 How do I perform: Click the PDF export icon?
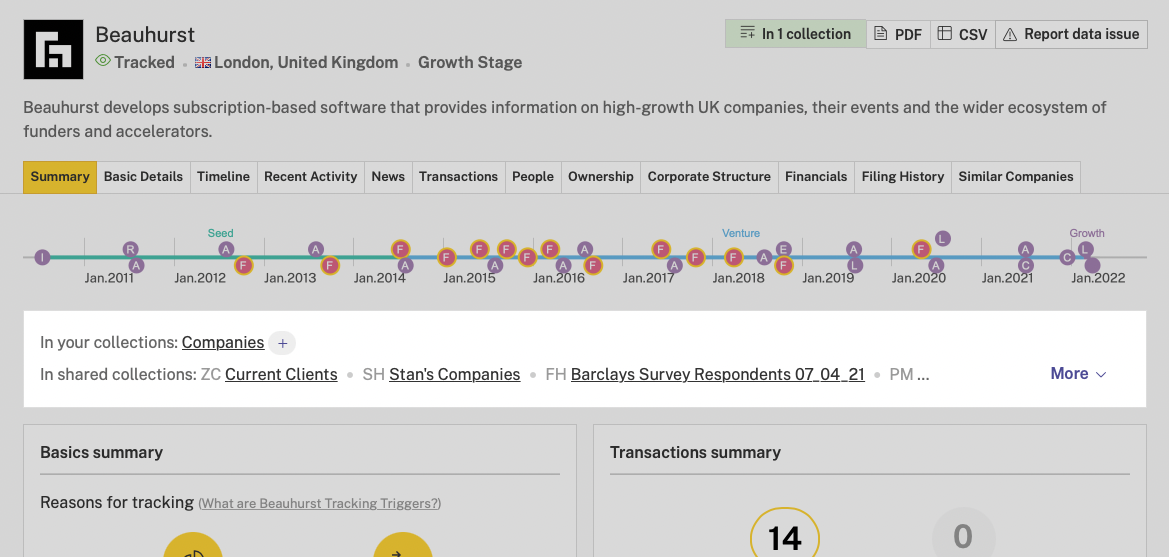(880, 34)
